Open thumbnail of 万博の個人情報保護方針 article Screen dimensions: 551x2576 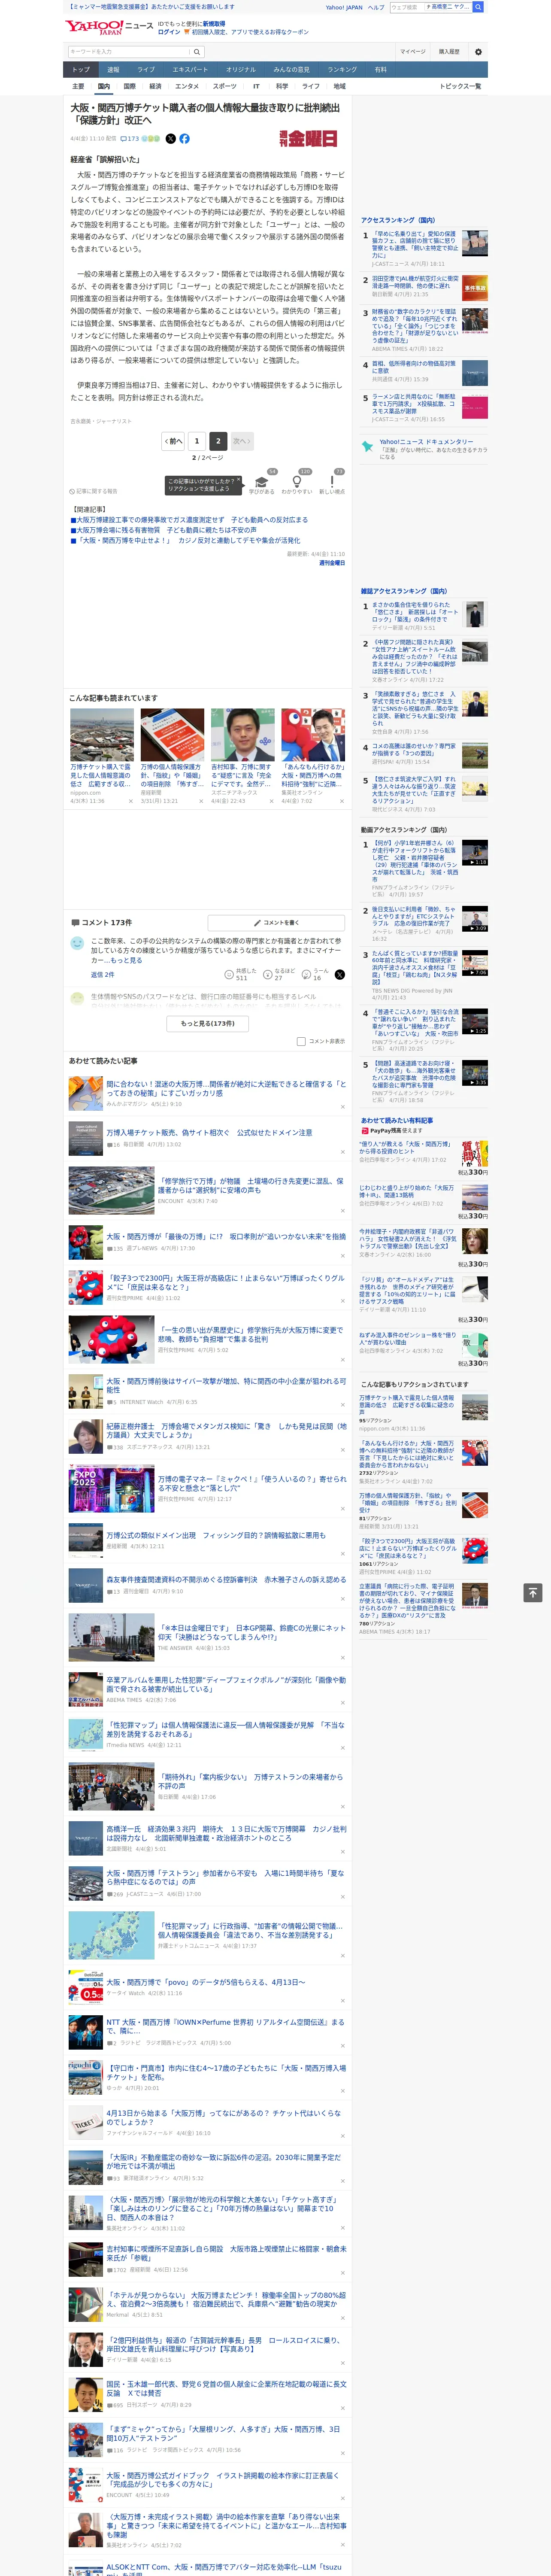(172, 735)
